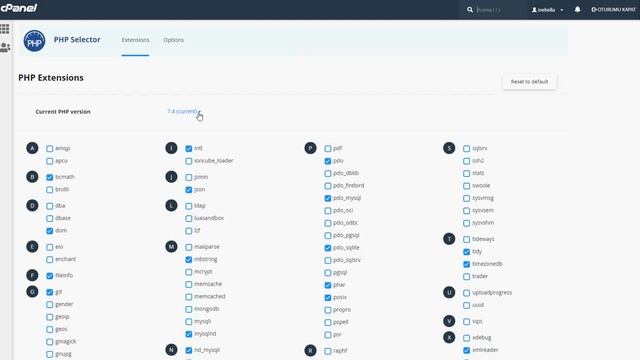This screenshot has width=640, height=360.
Task: Switch to the Options tab
Action: pyautogui.click(x=173, y=40)
